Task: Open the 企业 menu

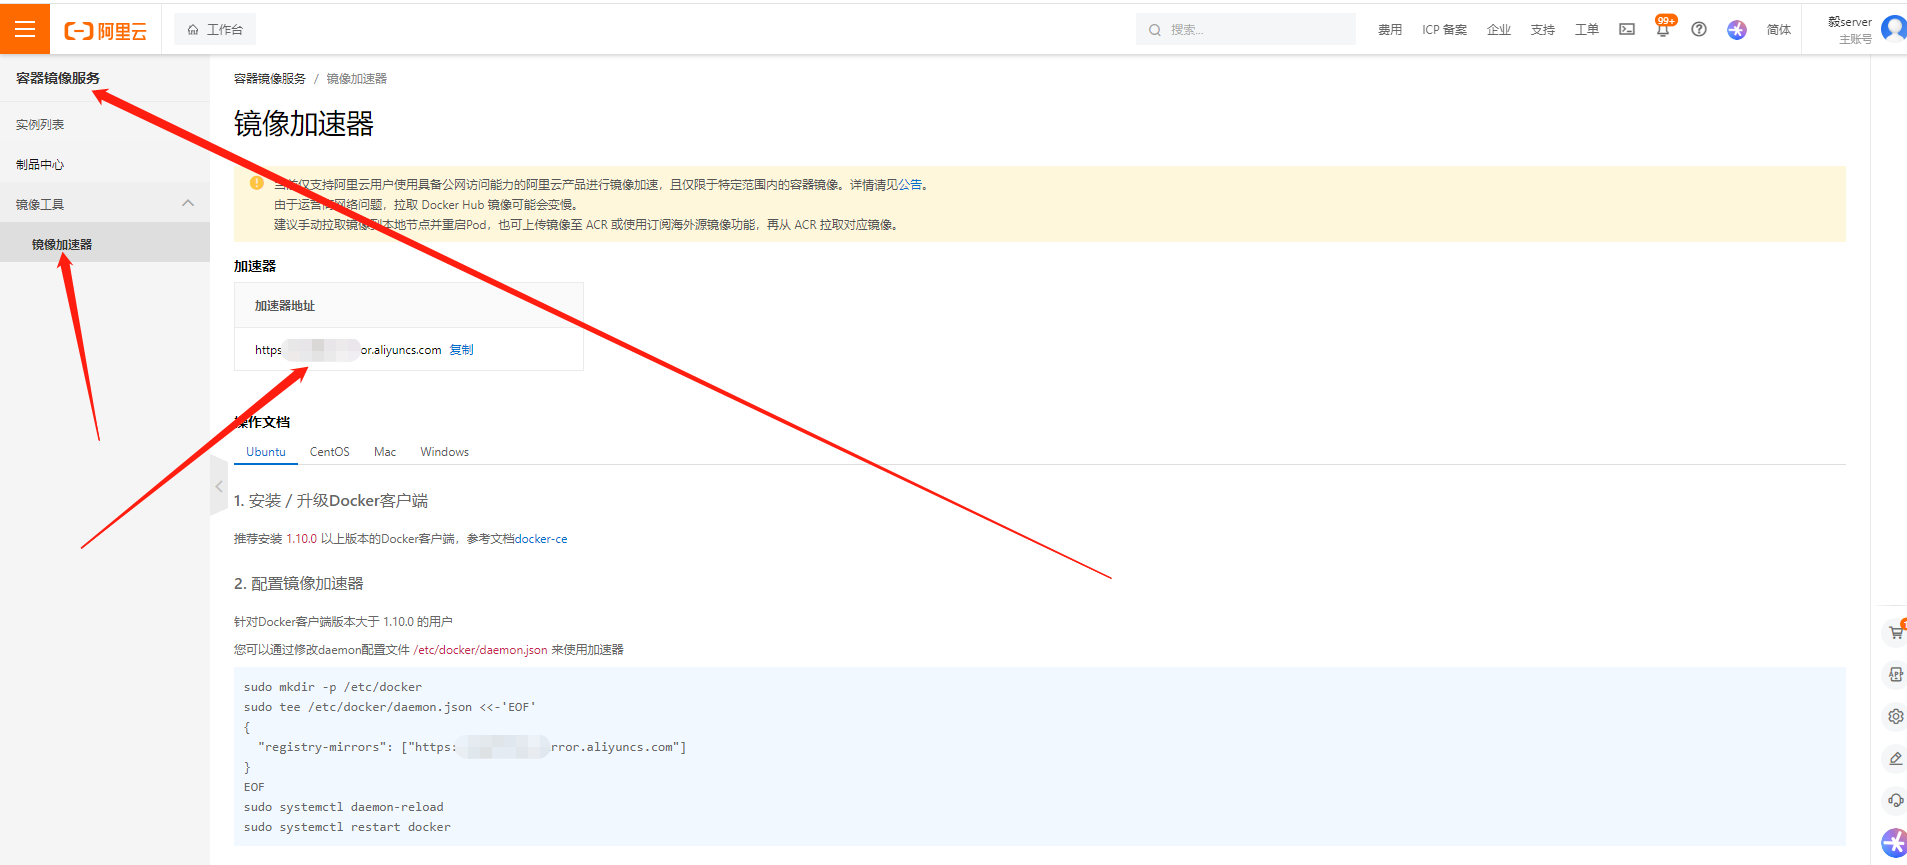Action: point(1499,30)
